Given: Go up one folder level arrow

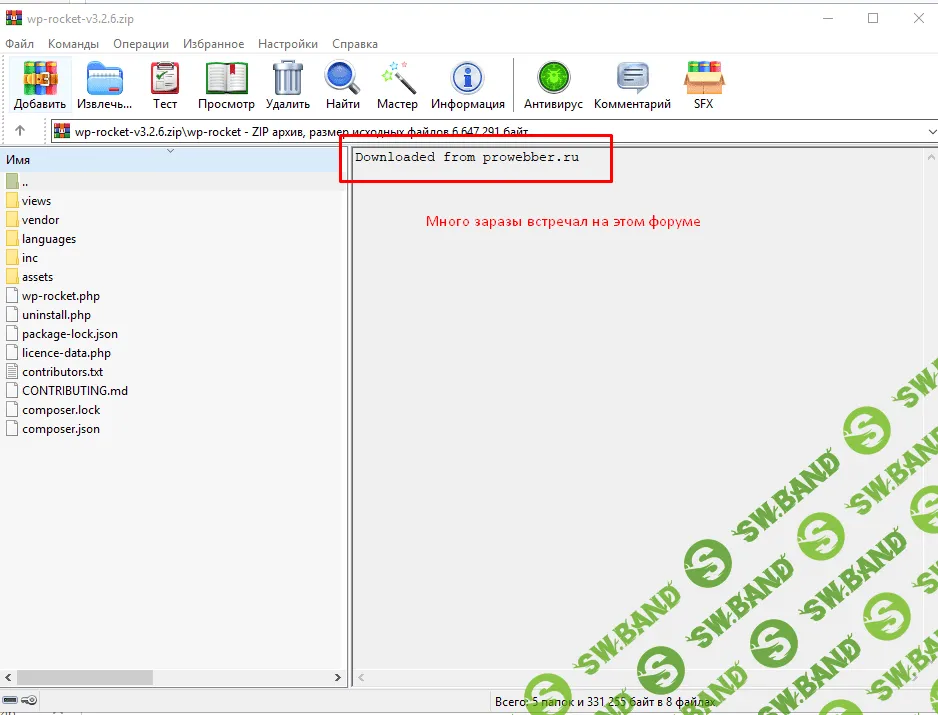Looking at the screenshot, I should click(20, 131).
